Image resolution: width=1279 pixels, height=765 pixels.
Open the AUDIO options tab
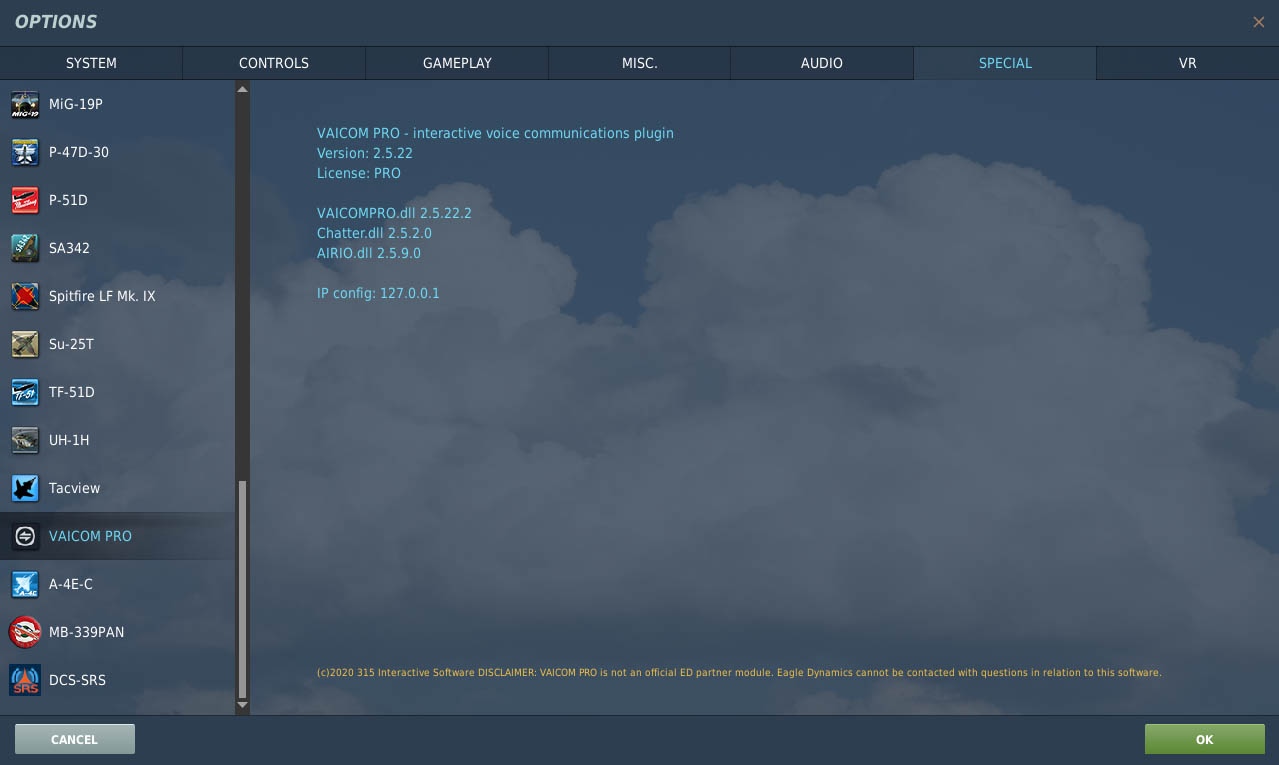coord(822,63)
